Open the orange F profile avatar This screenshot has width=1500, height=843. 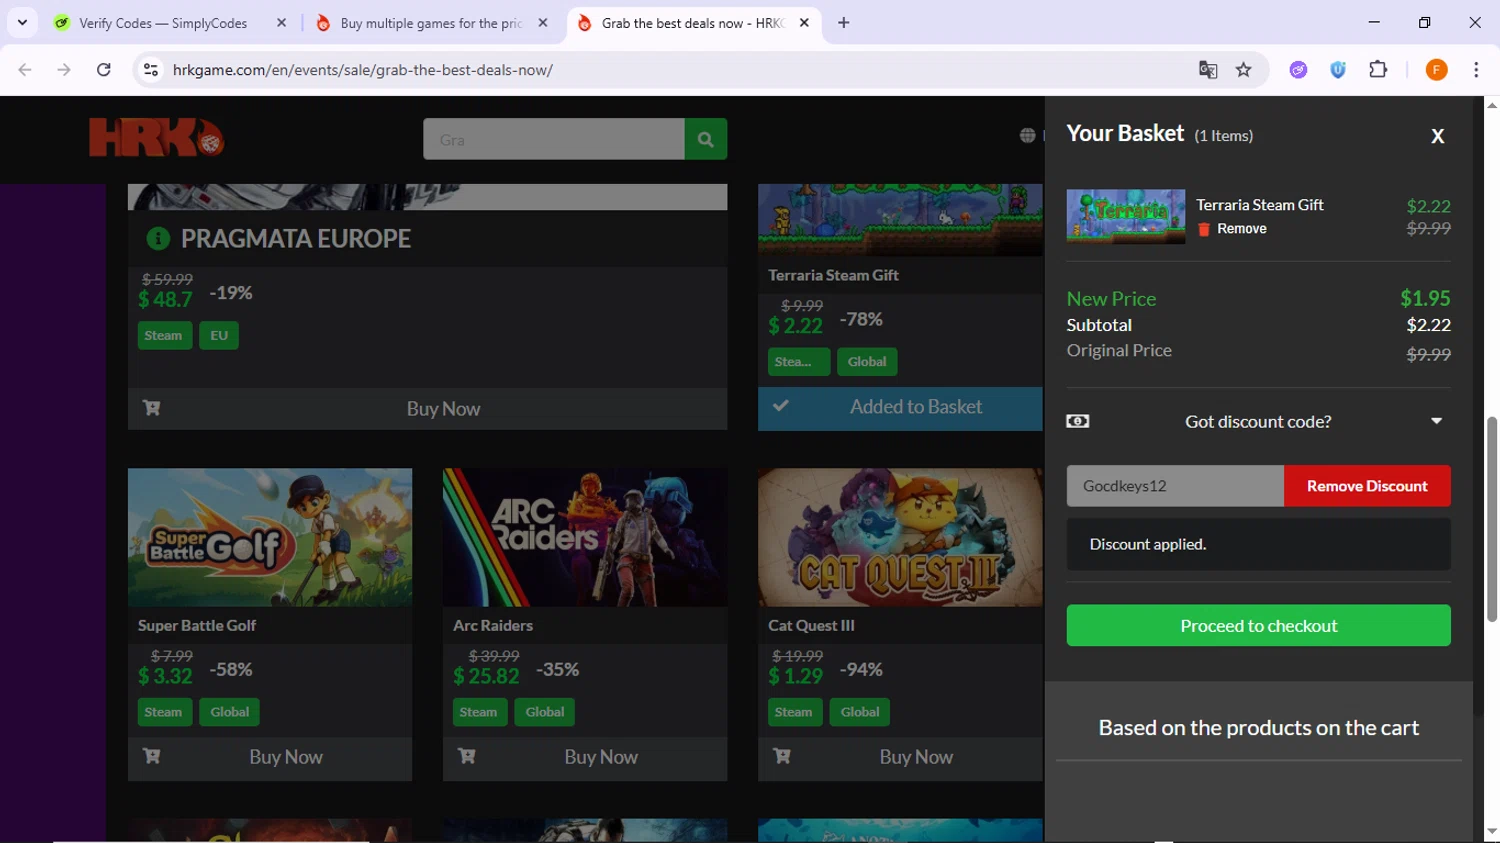[1436, 70]
